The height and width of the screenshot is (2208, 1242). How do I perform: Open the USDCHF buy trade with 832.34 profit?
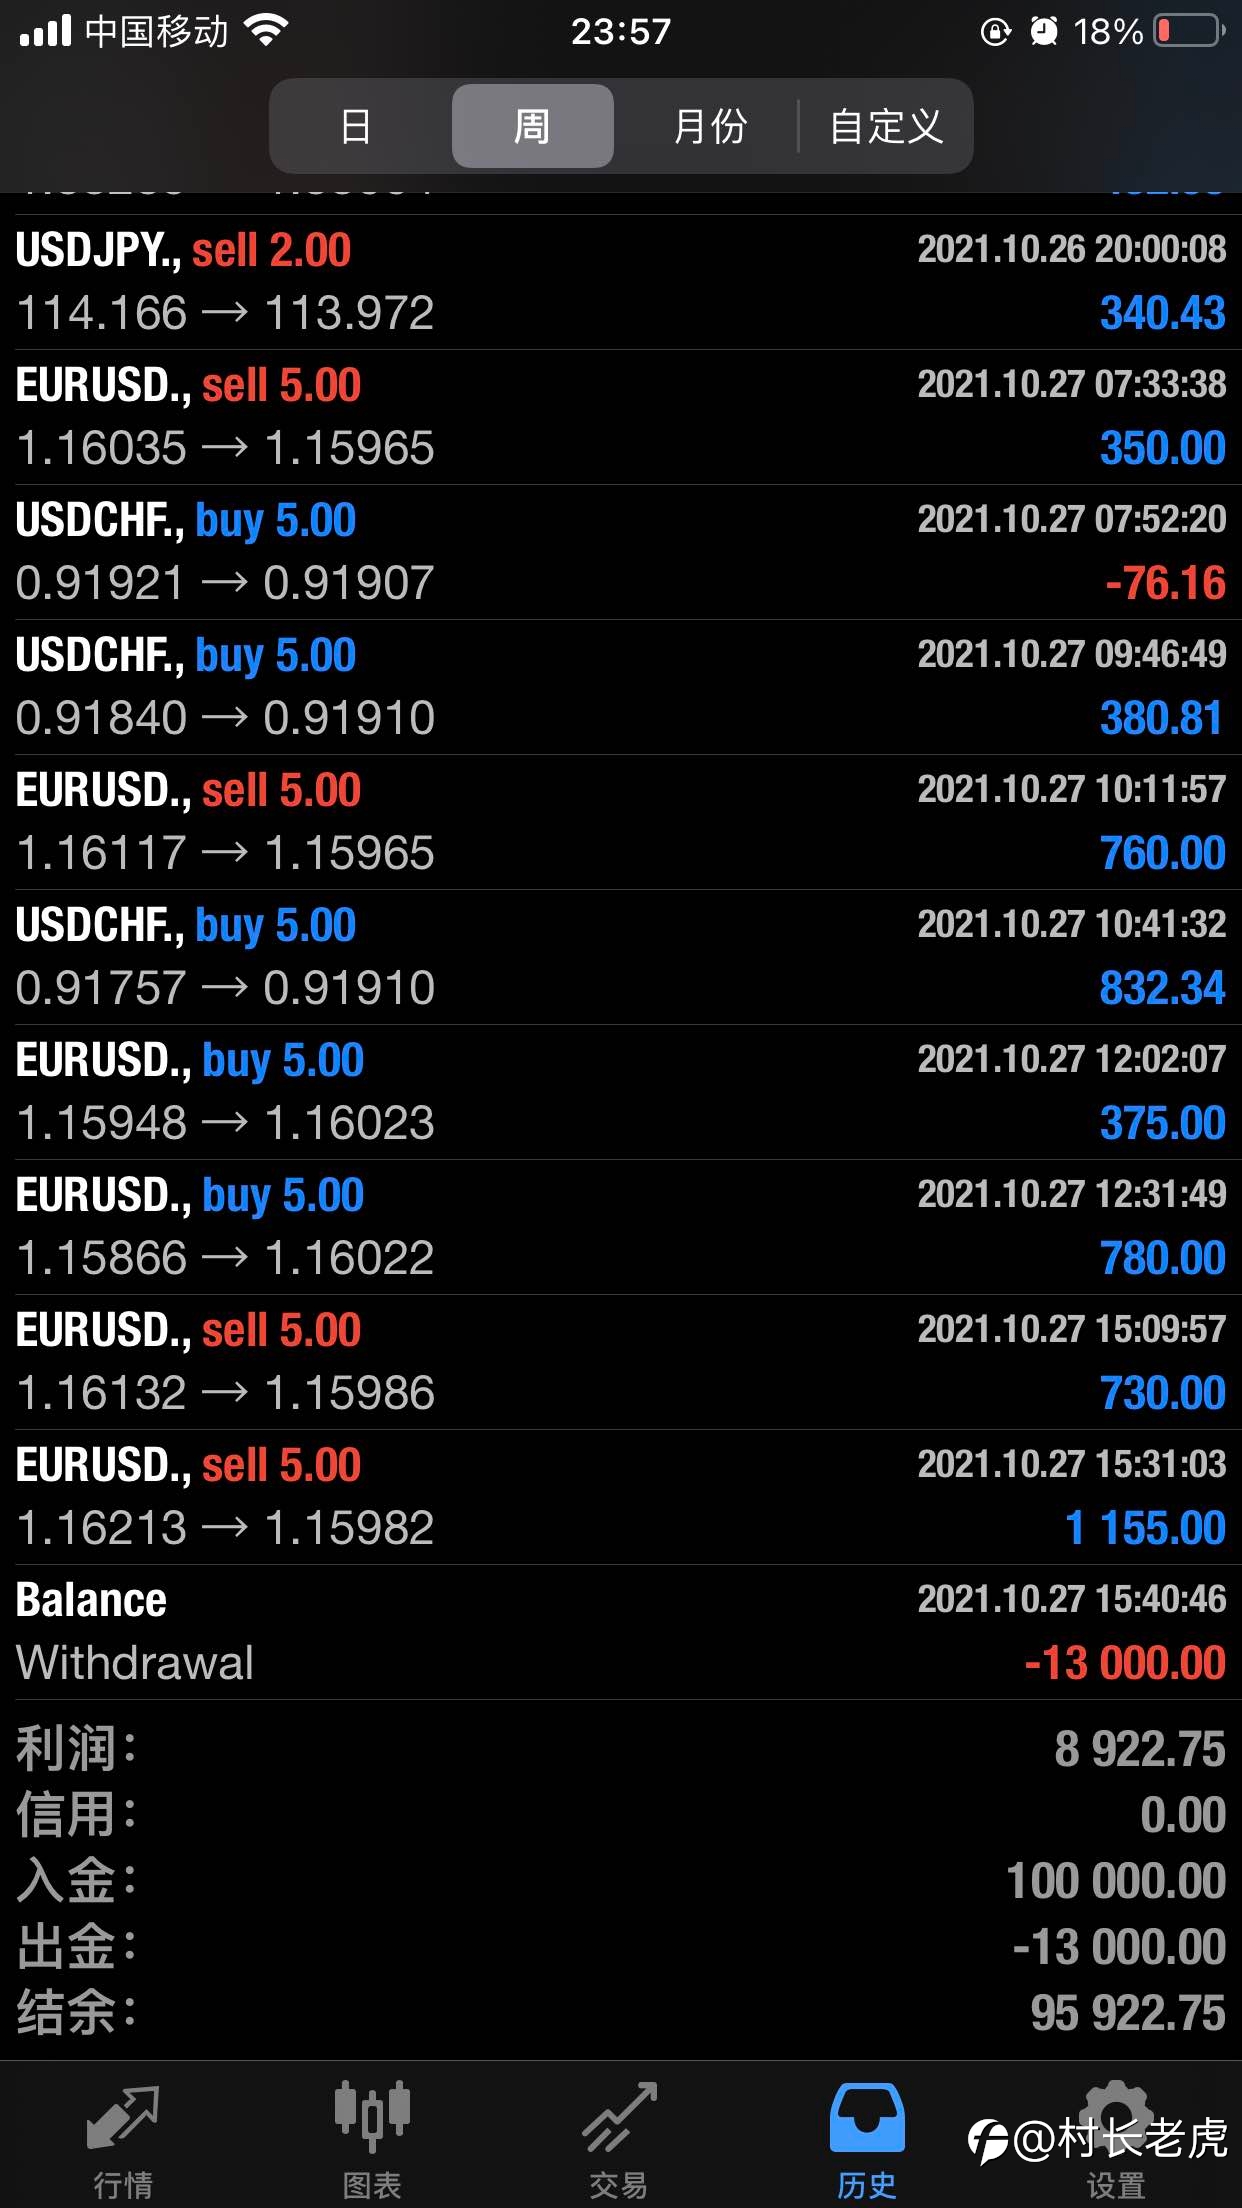pos(621,957)
